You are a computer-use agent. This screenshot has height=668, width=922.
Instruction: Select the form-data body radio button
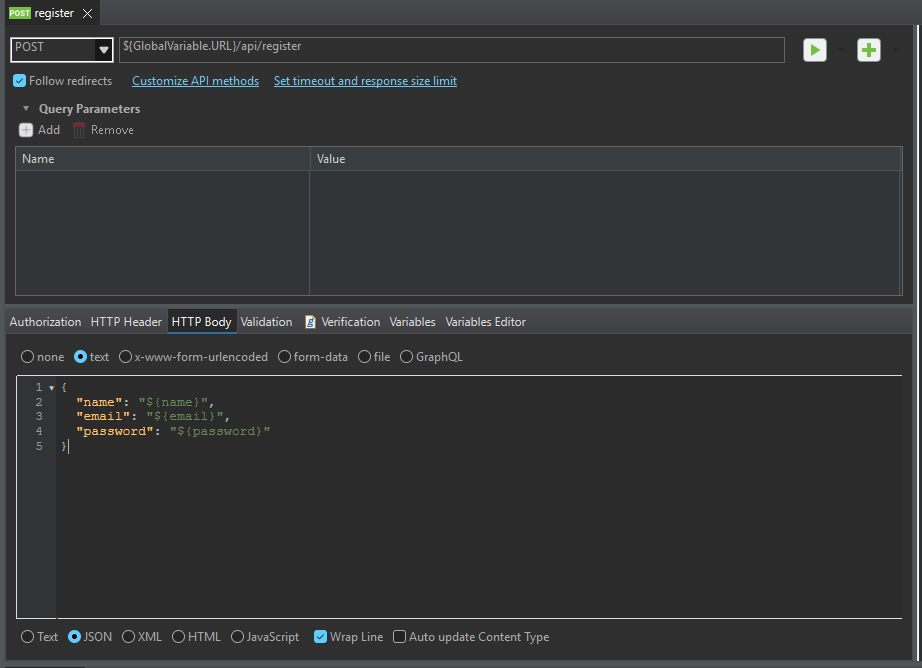[x=284, y=357]
